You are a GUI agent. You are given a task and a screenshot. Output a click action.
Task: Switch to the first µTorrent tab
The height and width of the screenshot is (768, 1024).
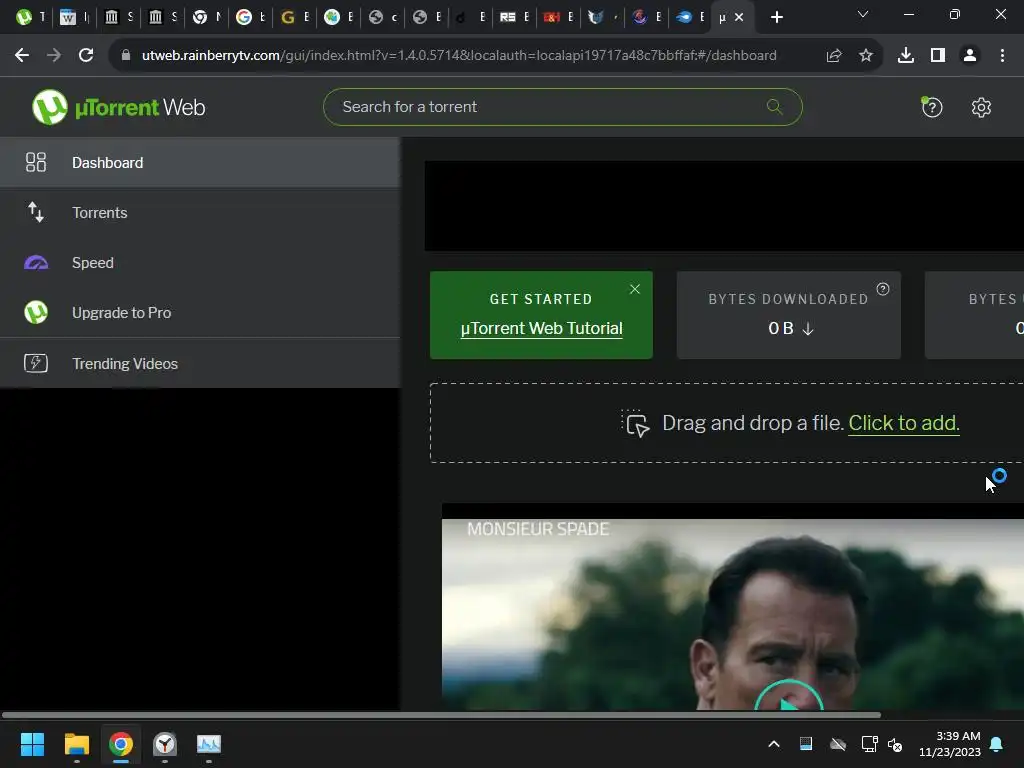click(30, 17)
